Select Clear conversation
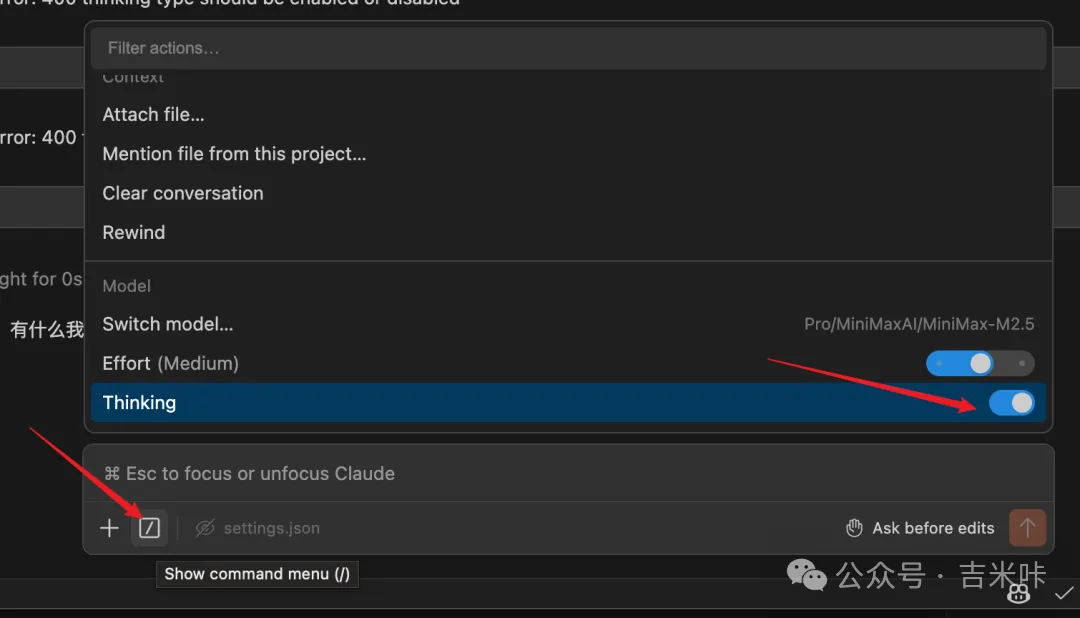This screenshot has height=618, width=1080. 183,193
